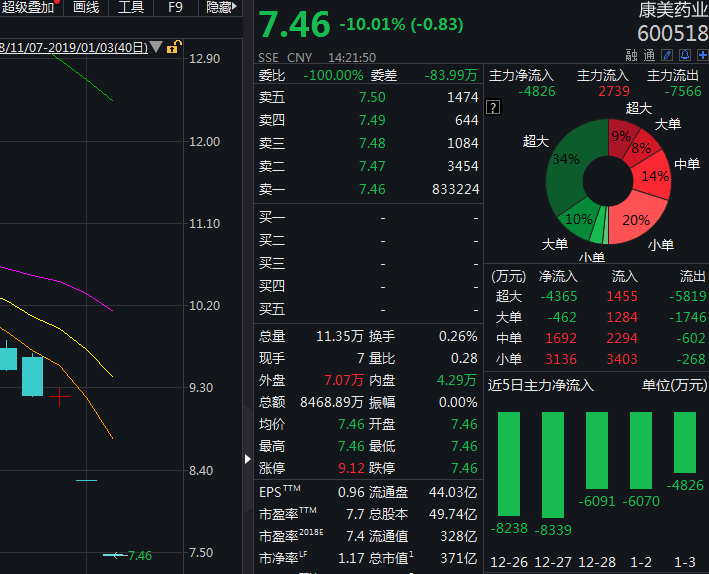The width and height of the screenshot is (709, 574).
Task: Click the 7.46 price marker on chart axis
Action: pyautogui.click(x=139, y=555)
